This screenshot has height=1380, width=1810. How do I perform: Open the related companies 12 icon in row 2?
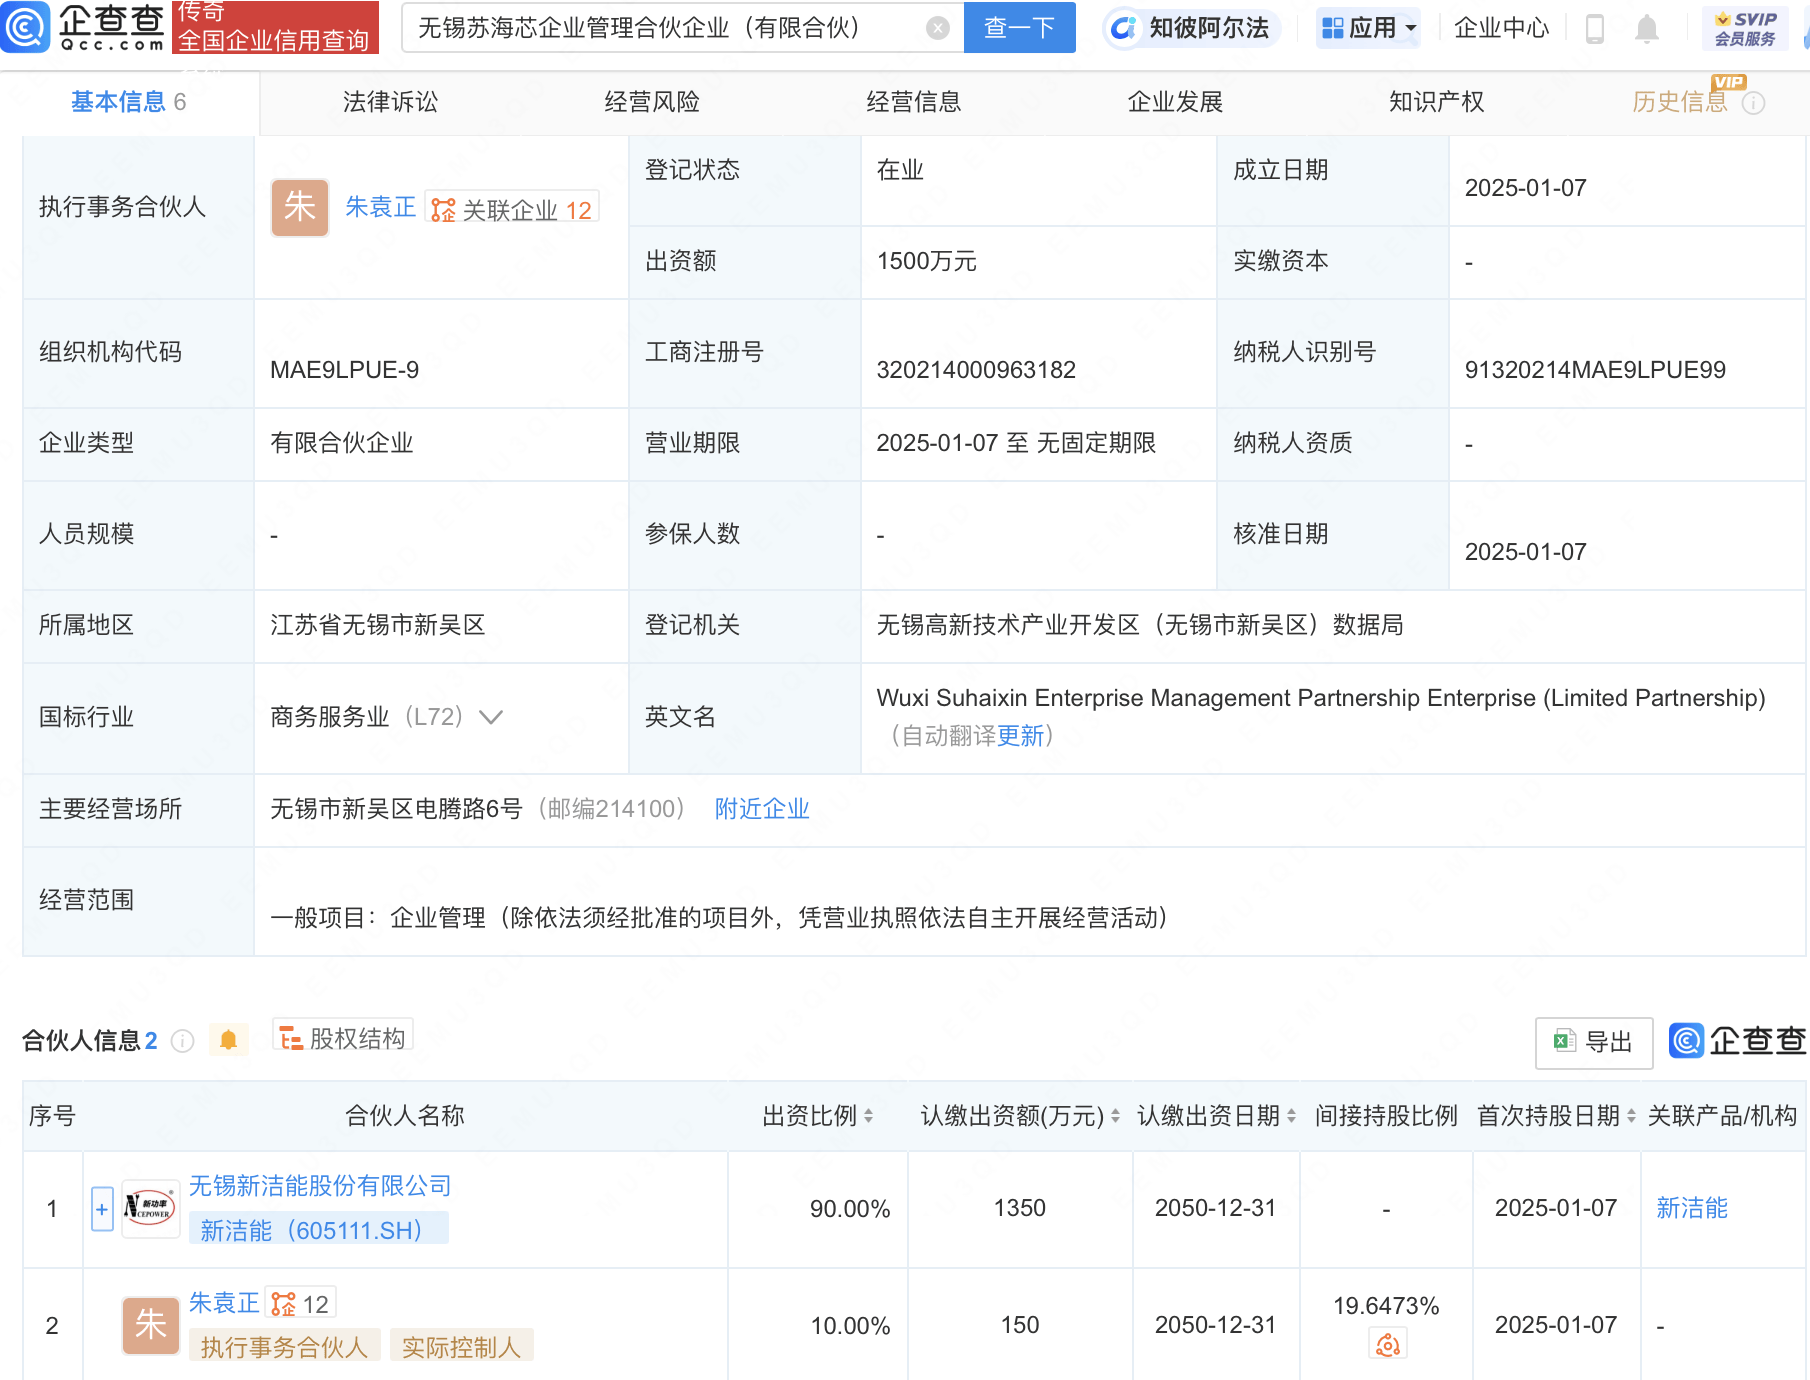point(300,1304)
